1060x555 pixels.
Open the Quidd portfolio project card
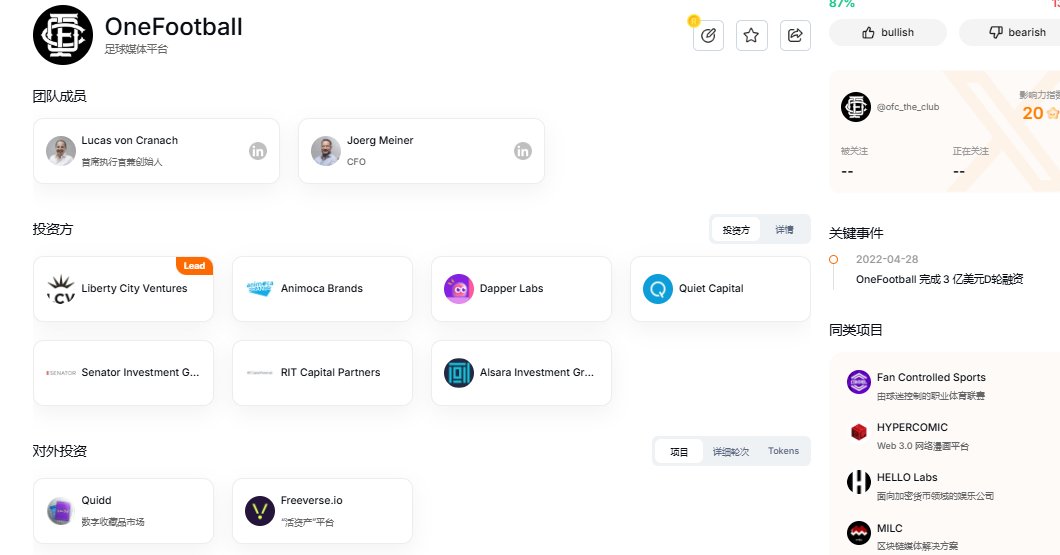[123, 511]
